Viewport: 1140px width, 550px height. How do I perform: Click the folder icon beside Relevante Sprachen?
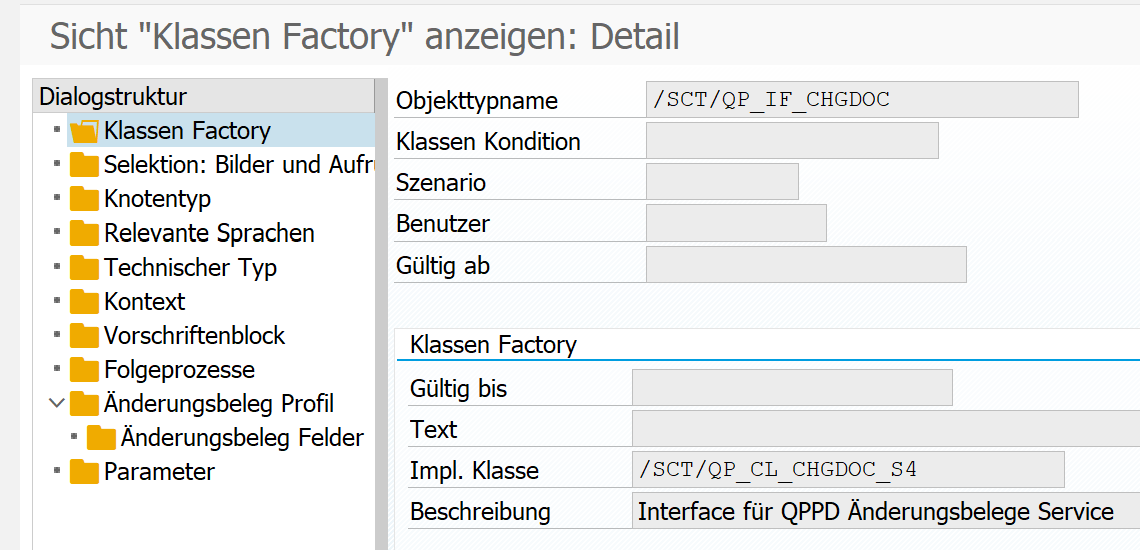pos(84,233)
